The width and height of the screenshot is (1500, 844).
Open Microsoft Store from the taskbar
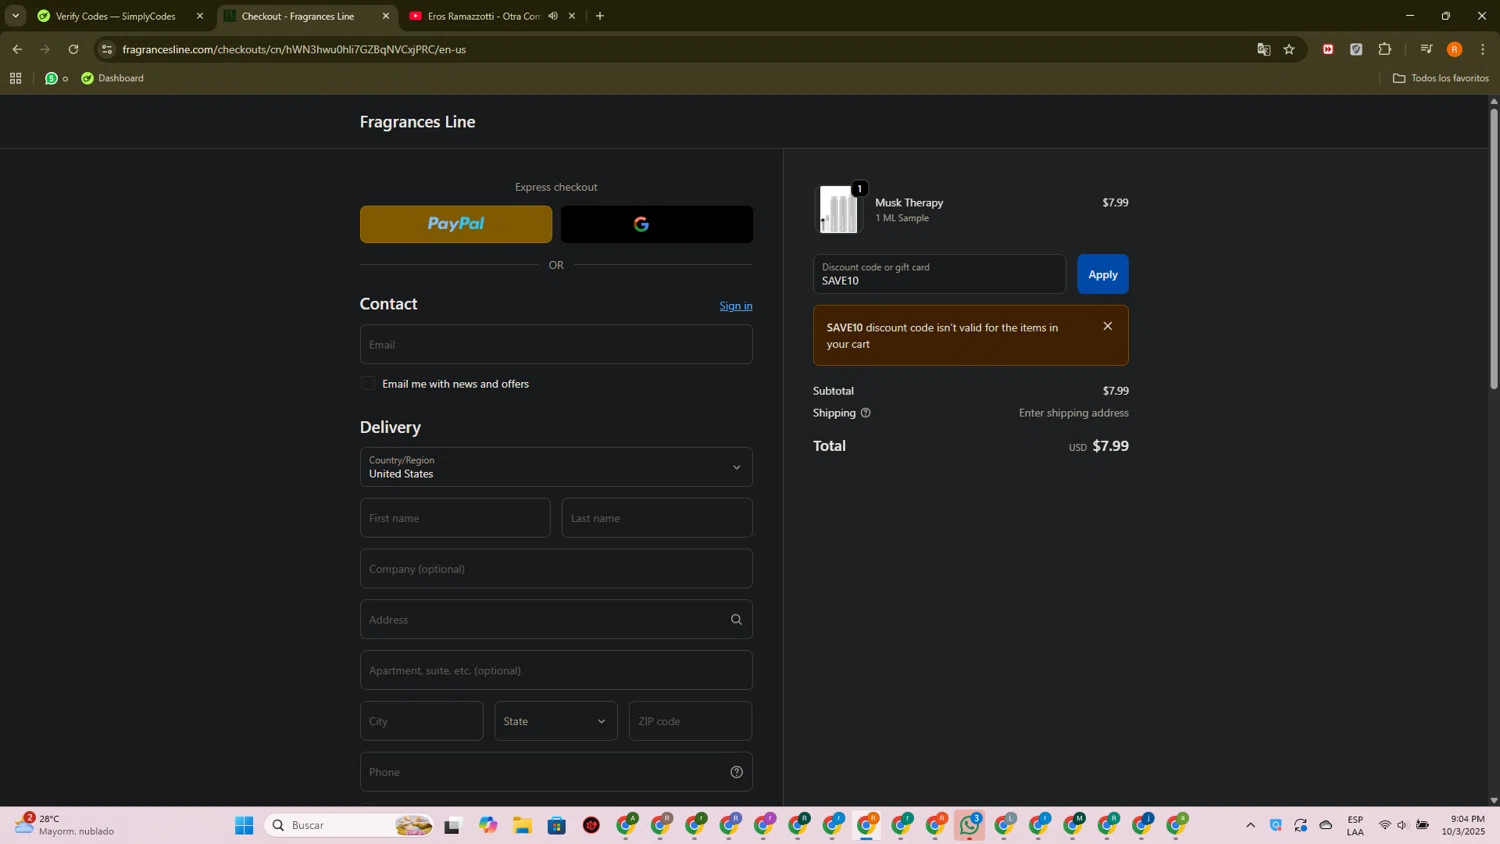click(x=557, y=825)
